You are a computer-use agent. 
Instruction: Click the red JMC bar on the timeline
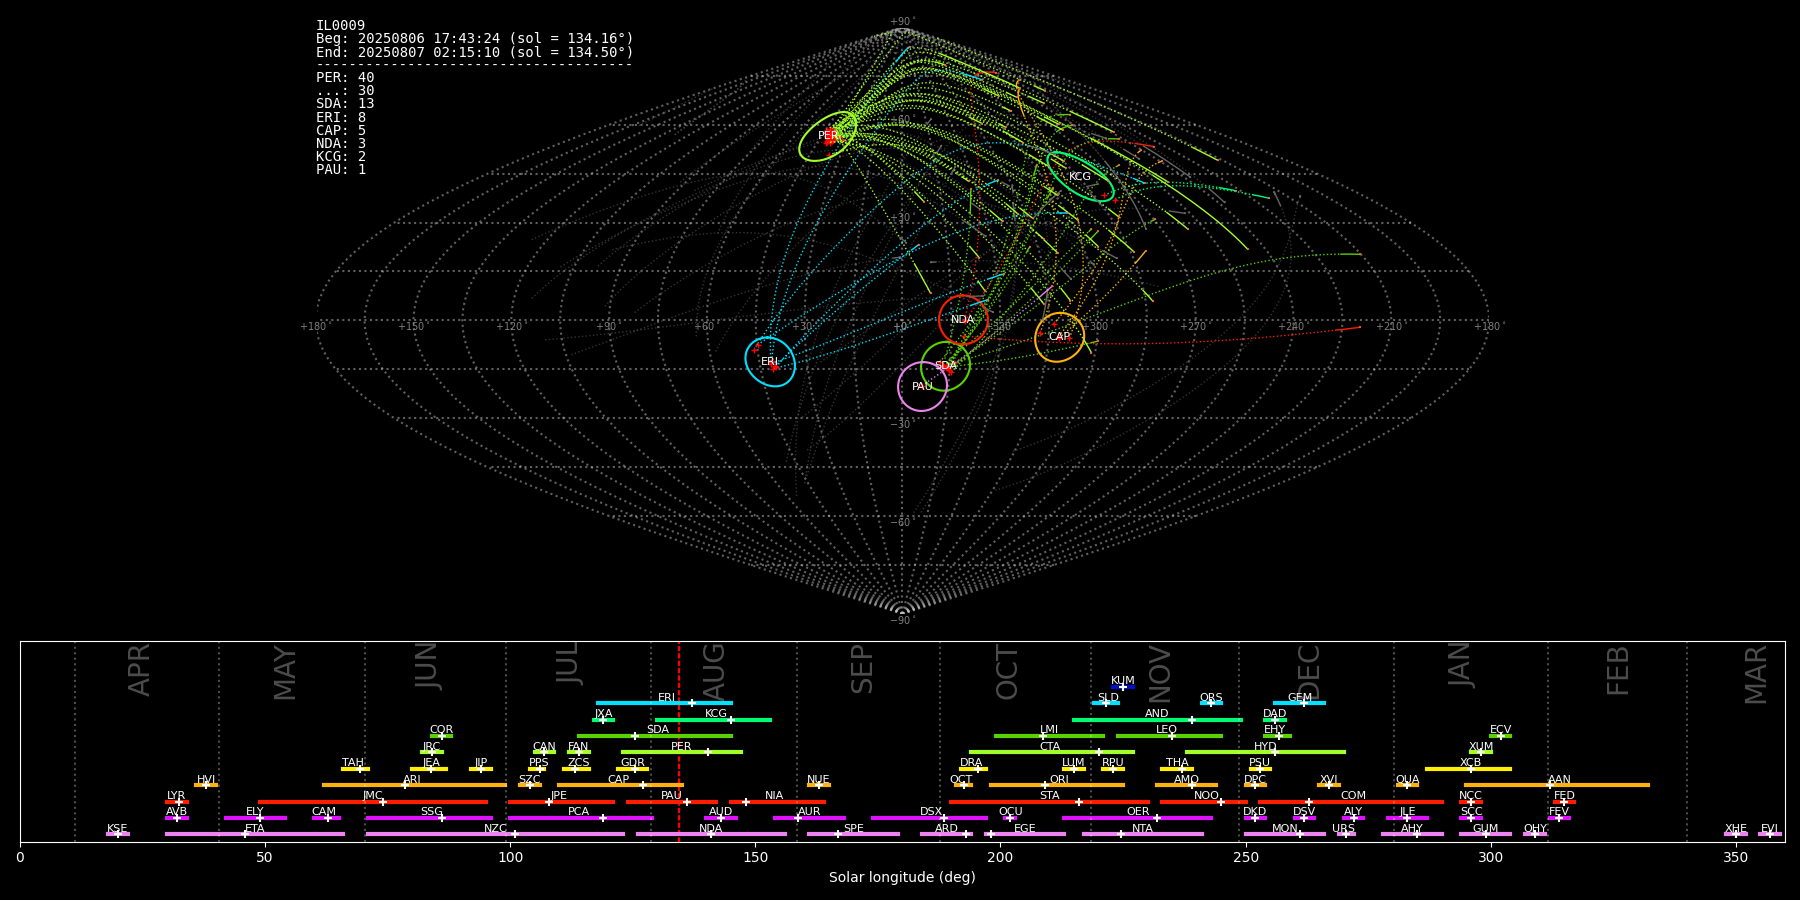(373, 802)
